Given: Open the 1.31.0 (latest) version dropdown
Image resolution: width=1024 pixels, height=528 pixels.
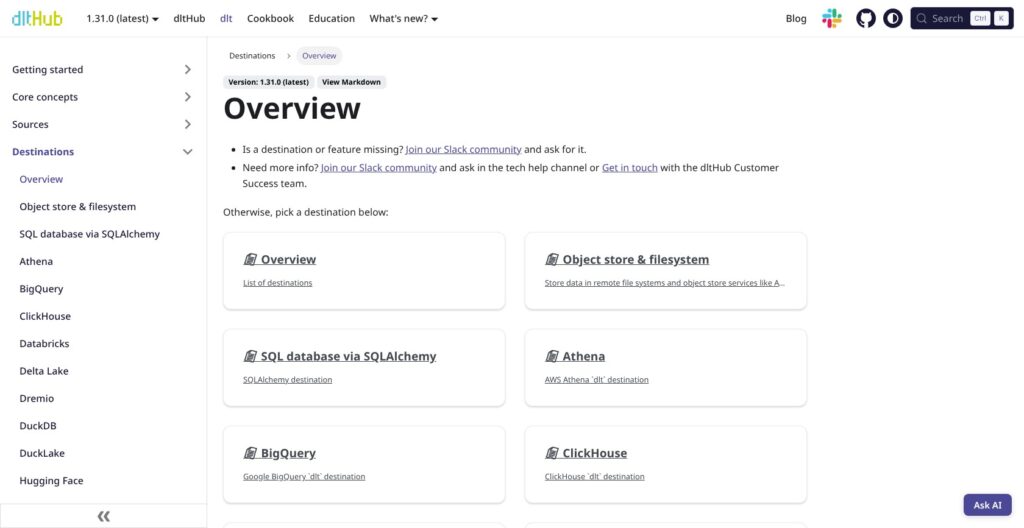Looking at the screenshot, I should (x=122, y=18).
